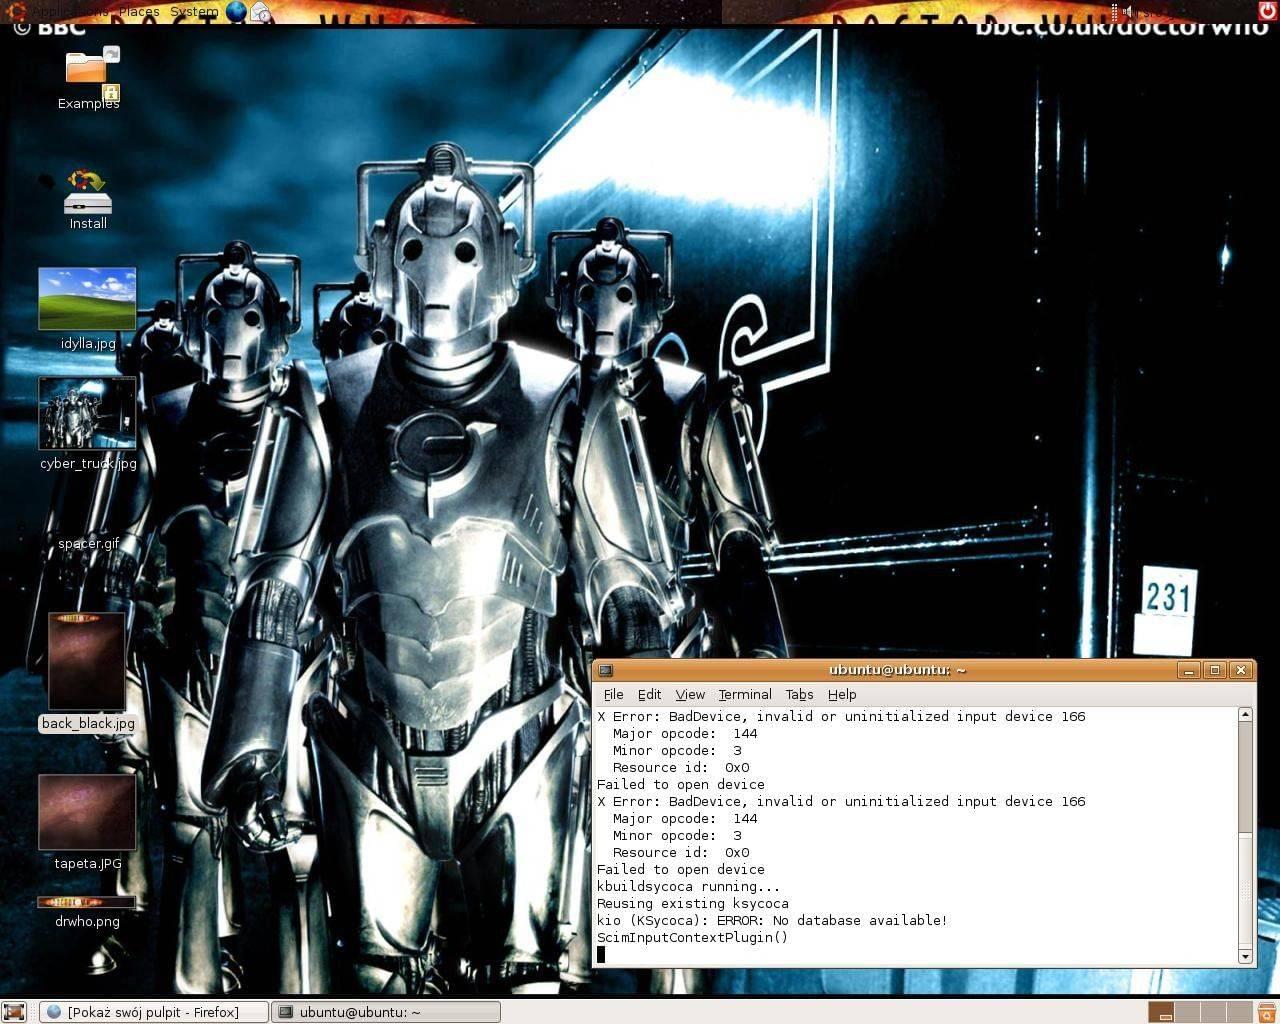Open the terminal Tabs menu
Screen dimensions: 1280x1024
tap(799, 694)
